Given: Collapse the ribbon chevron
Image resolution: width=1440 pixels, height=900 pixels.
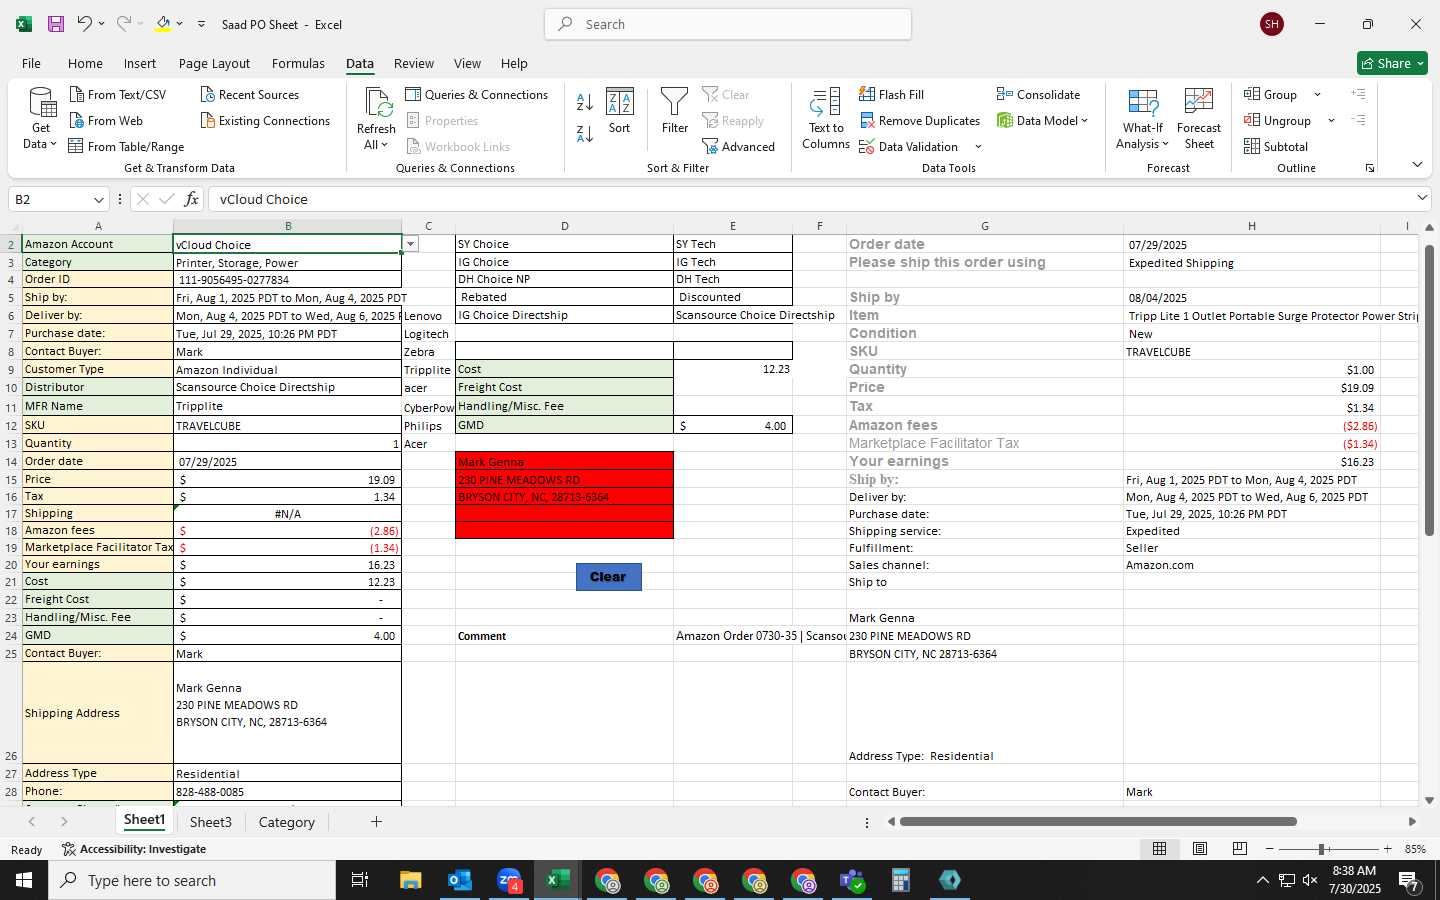Looking at the screenshot, I should pyautogui.click(x=1417, y=165).
